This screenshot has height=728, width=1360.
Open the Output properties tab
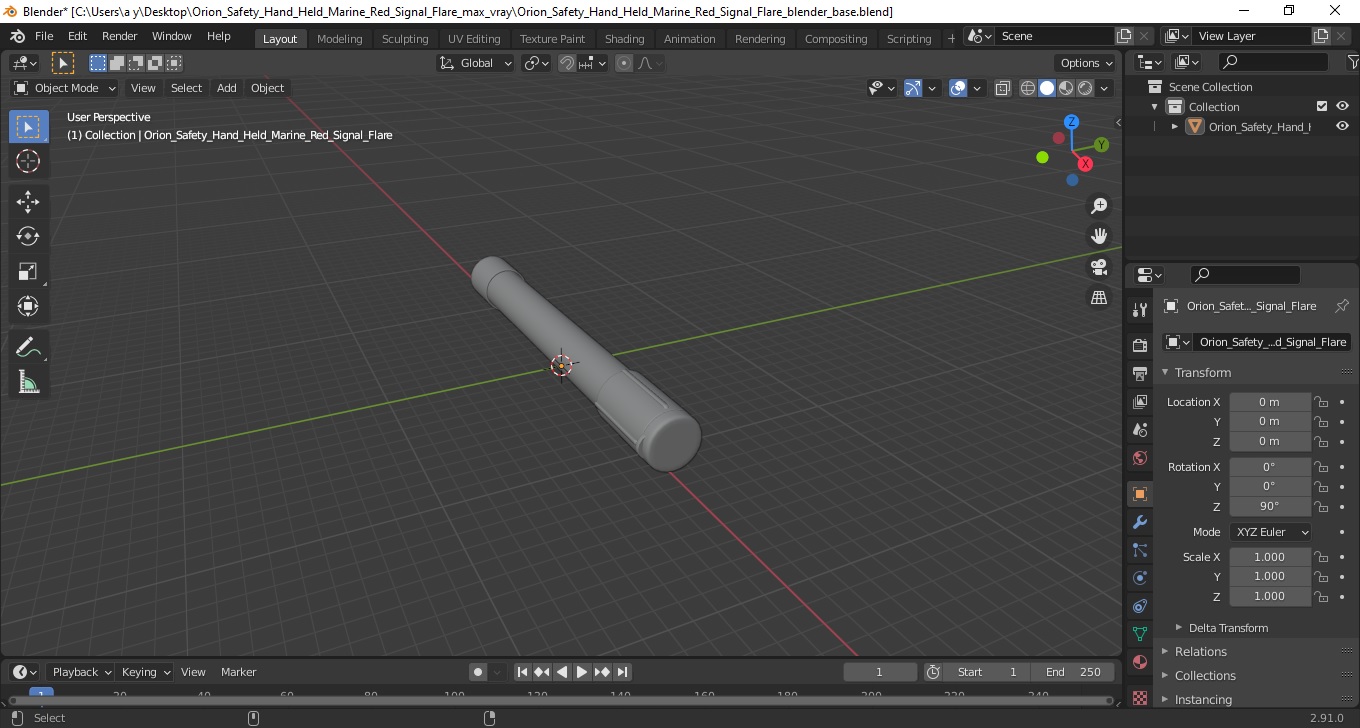1140,373
